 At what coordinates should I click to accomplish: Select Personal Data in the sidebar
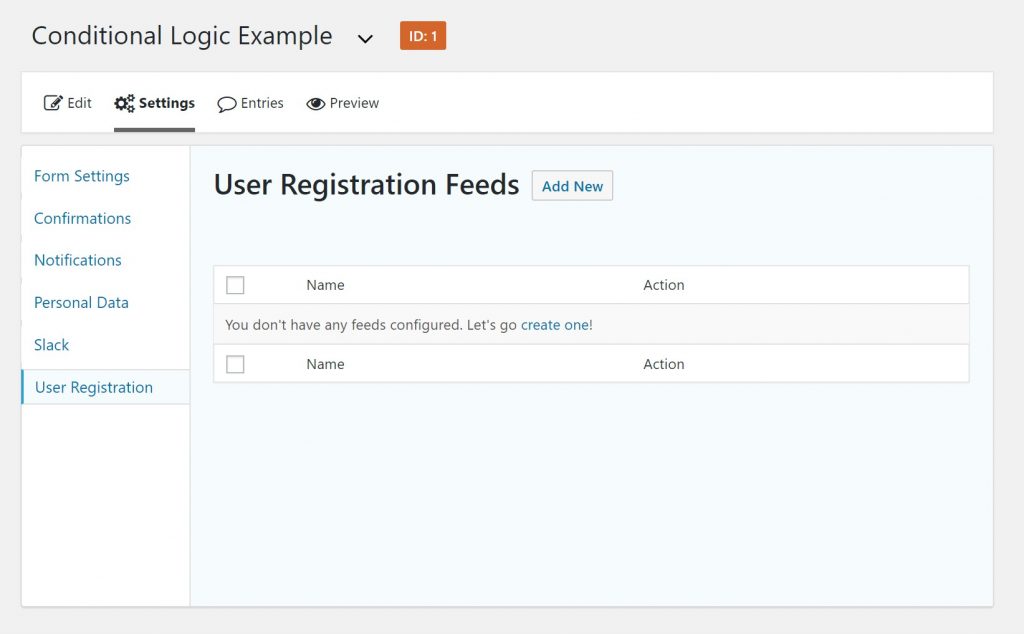tap(81, 302)
